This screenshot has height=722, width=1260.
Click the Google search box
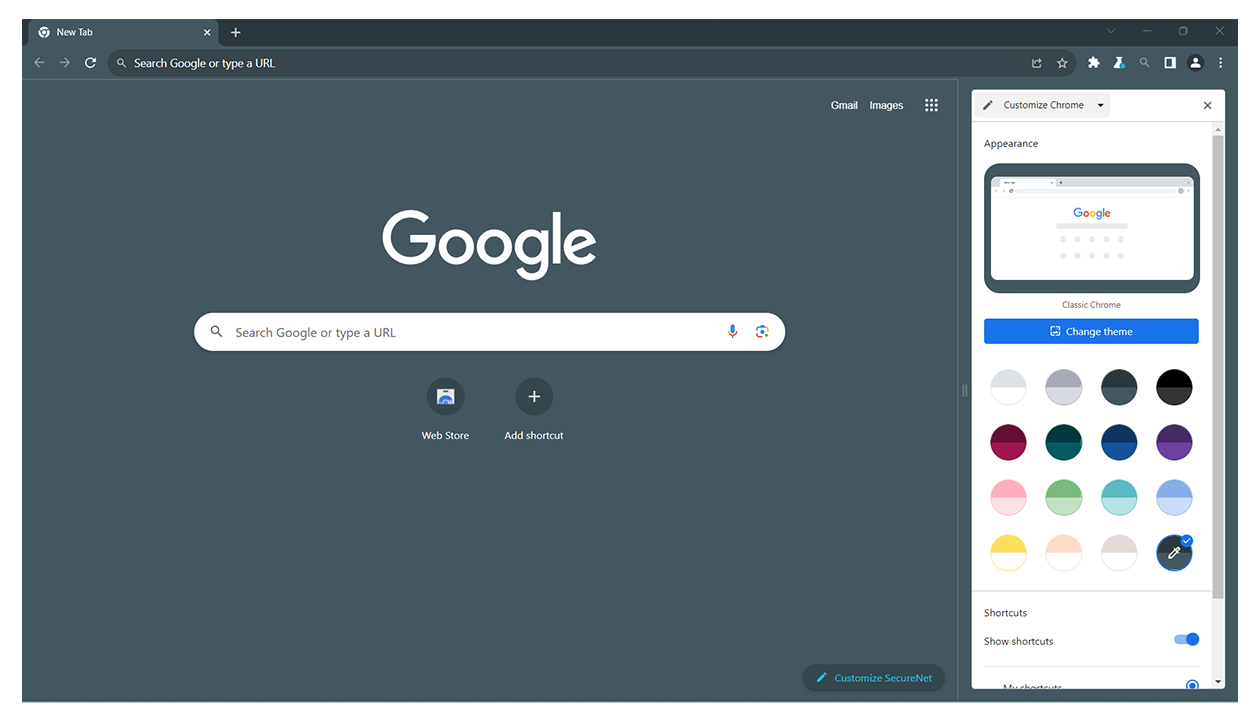click(489, 332)
